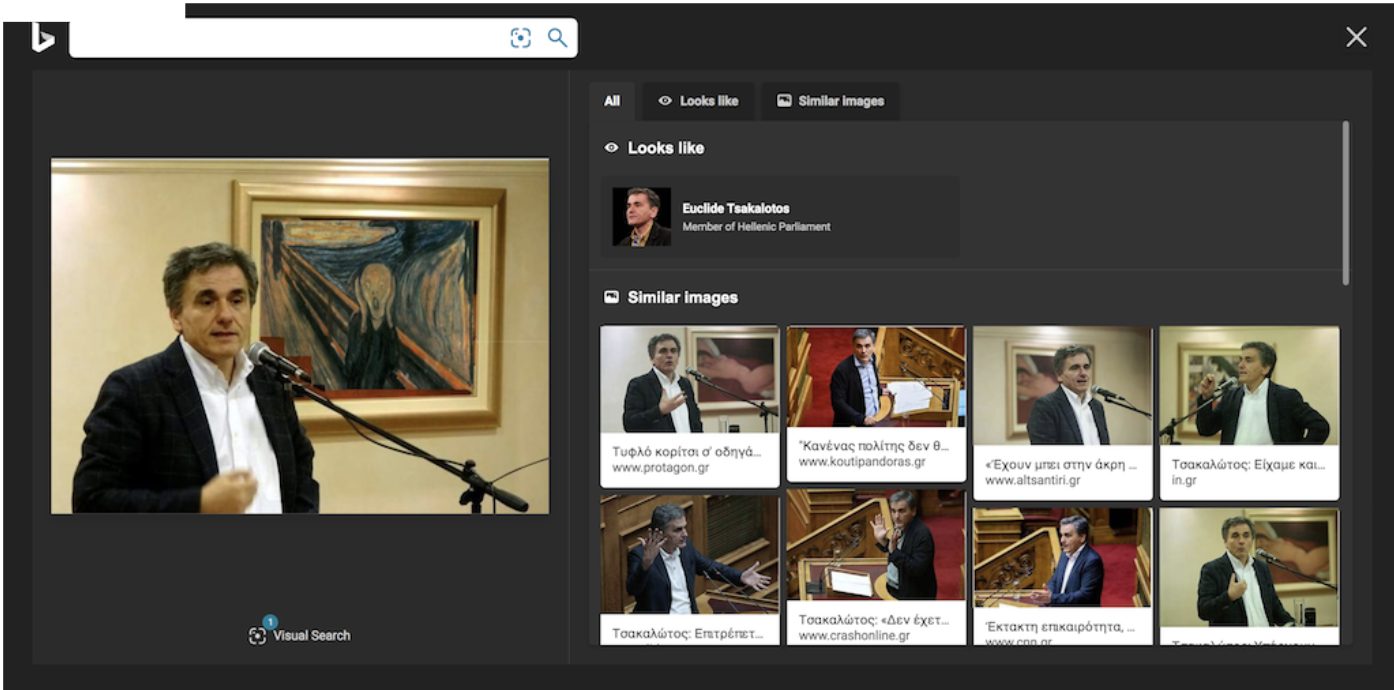Screen dimensions: 1394x690
Task: Select the All tab
Action: tap(612, 101)
